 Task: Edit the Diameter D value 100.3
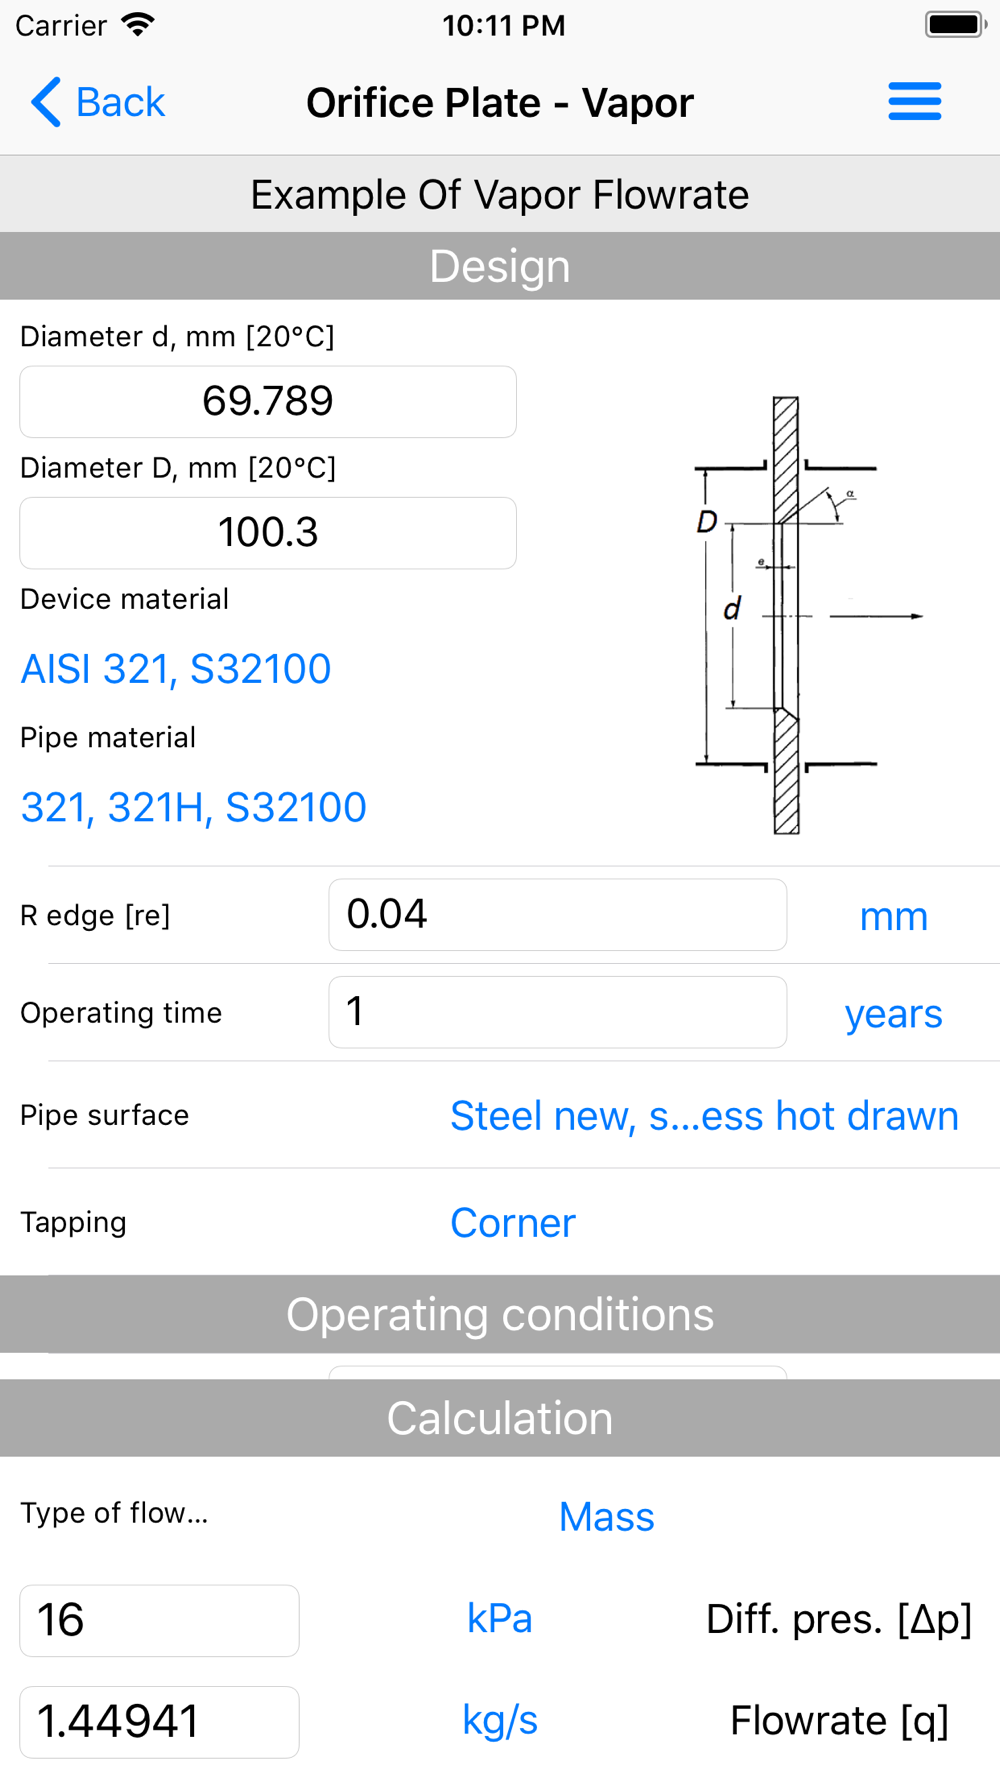pyautogui.click(x=268, y=533)
